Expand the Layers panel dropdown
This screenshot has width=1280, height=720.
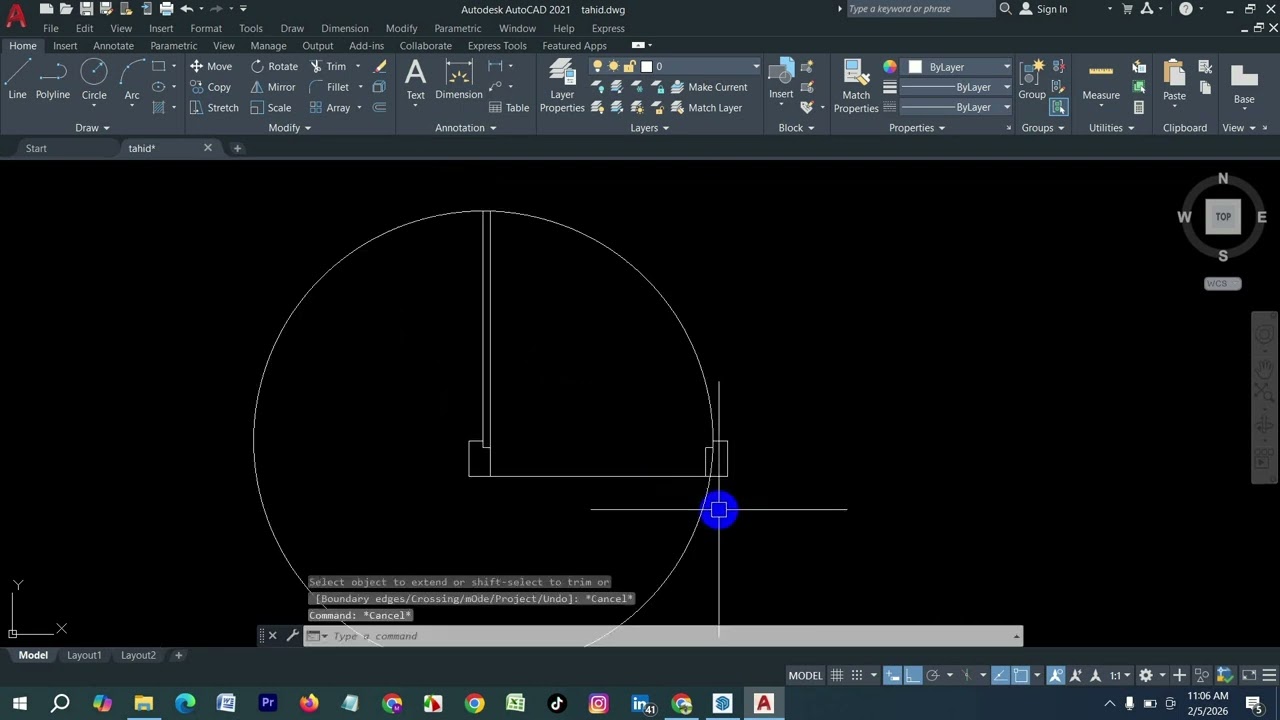click(650, 128)
